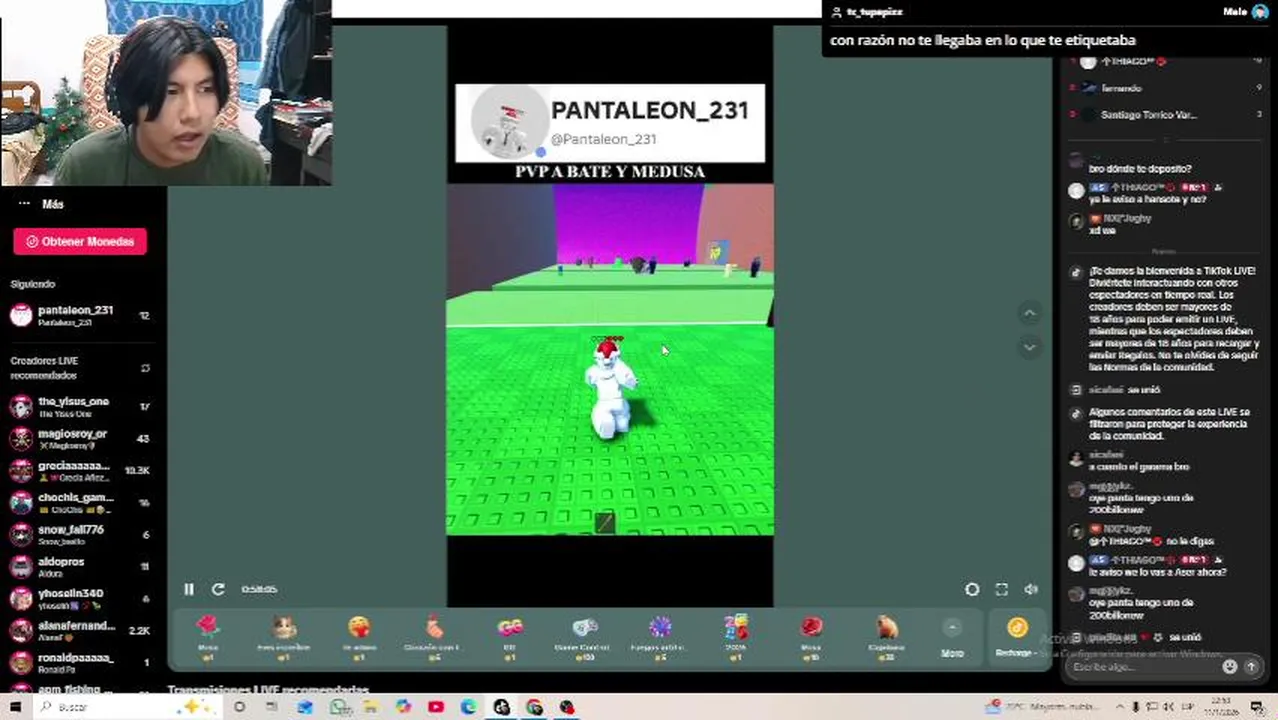Image resolution: width=1278 pixels, height=720 pixels.
Task: Open stream settings circle icon
Action: click(972, 590)
